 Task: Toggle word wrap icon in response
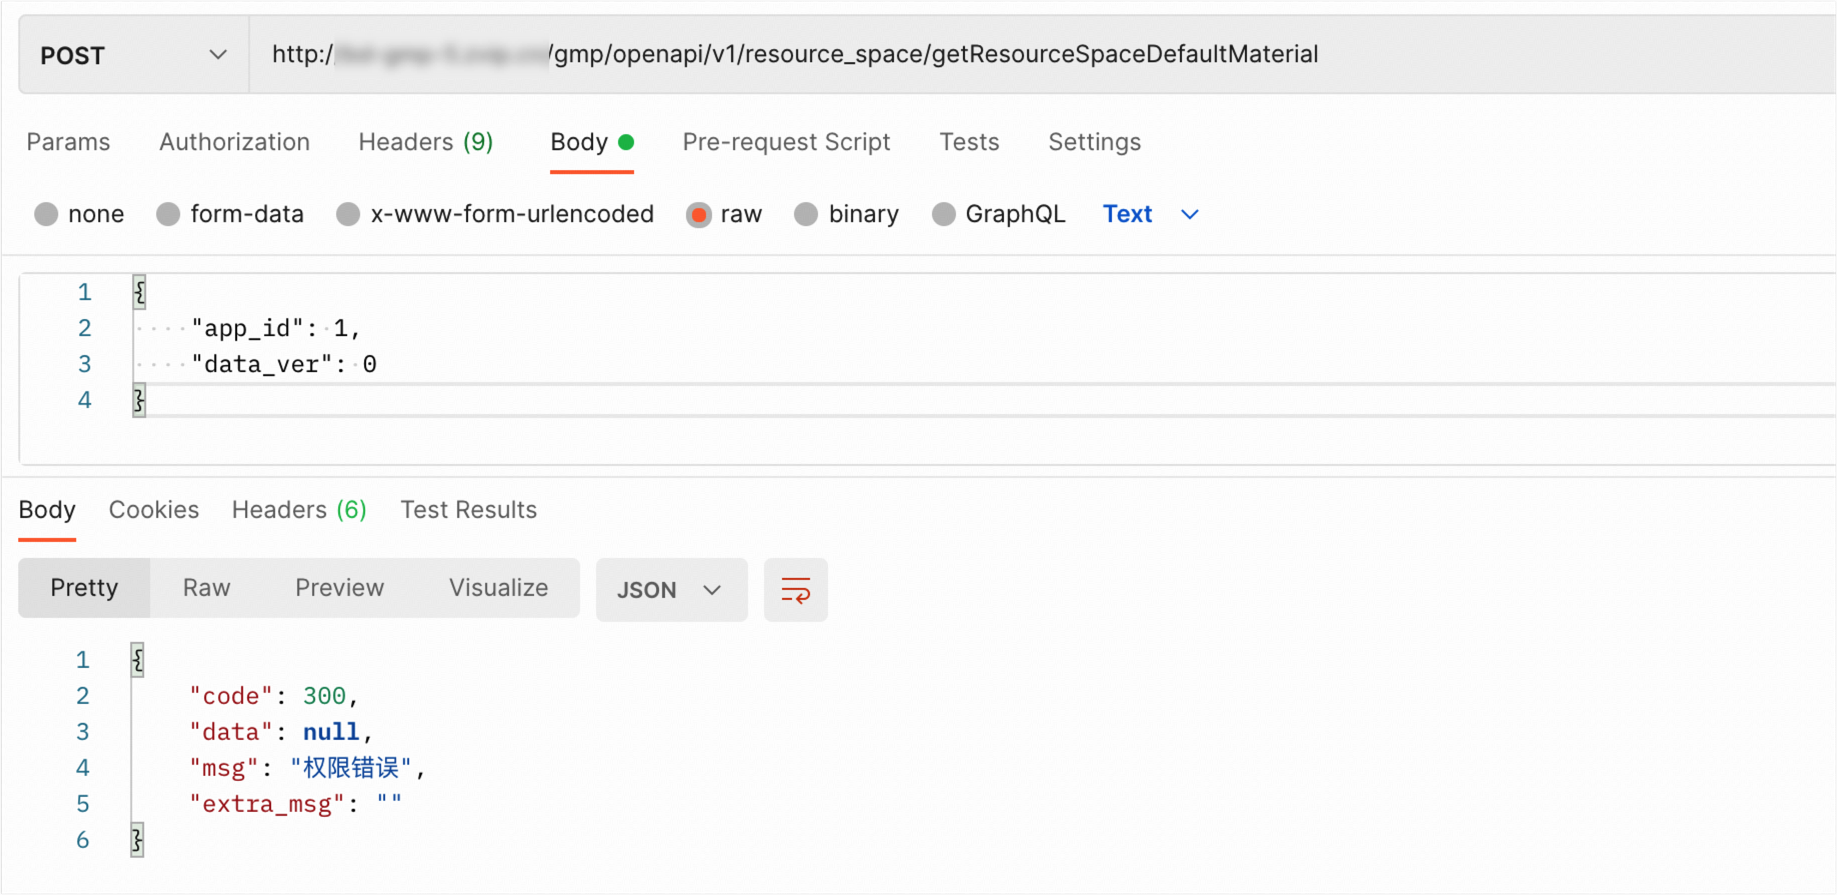(795, 590)
